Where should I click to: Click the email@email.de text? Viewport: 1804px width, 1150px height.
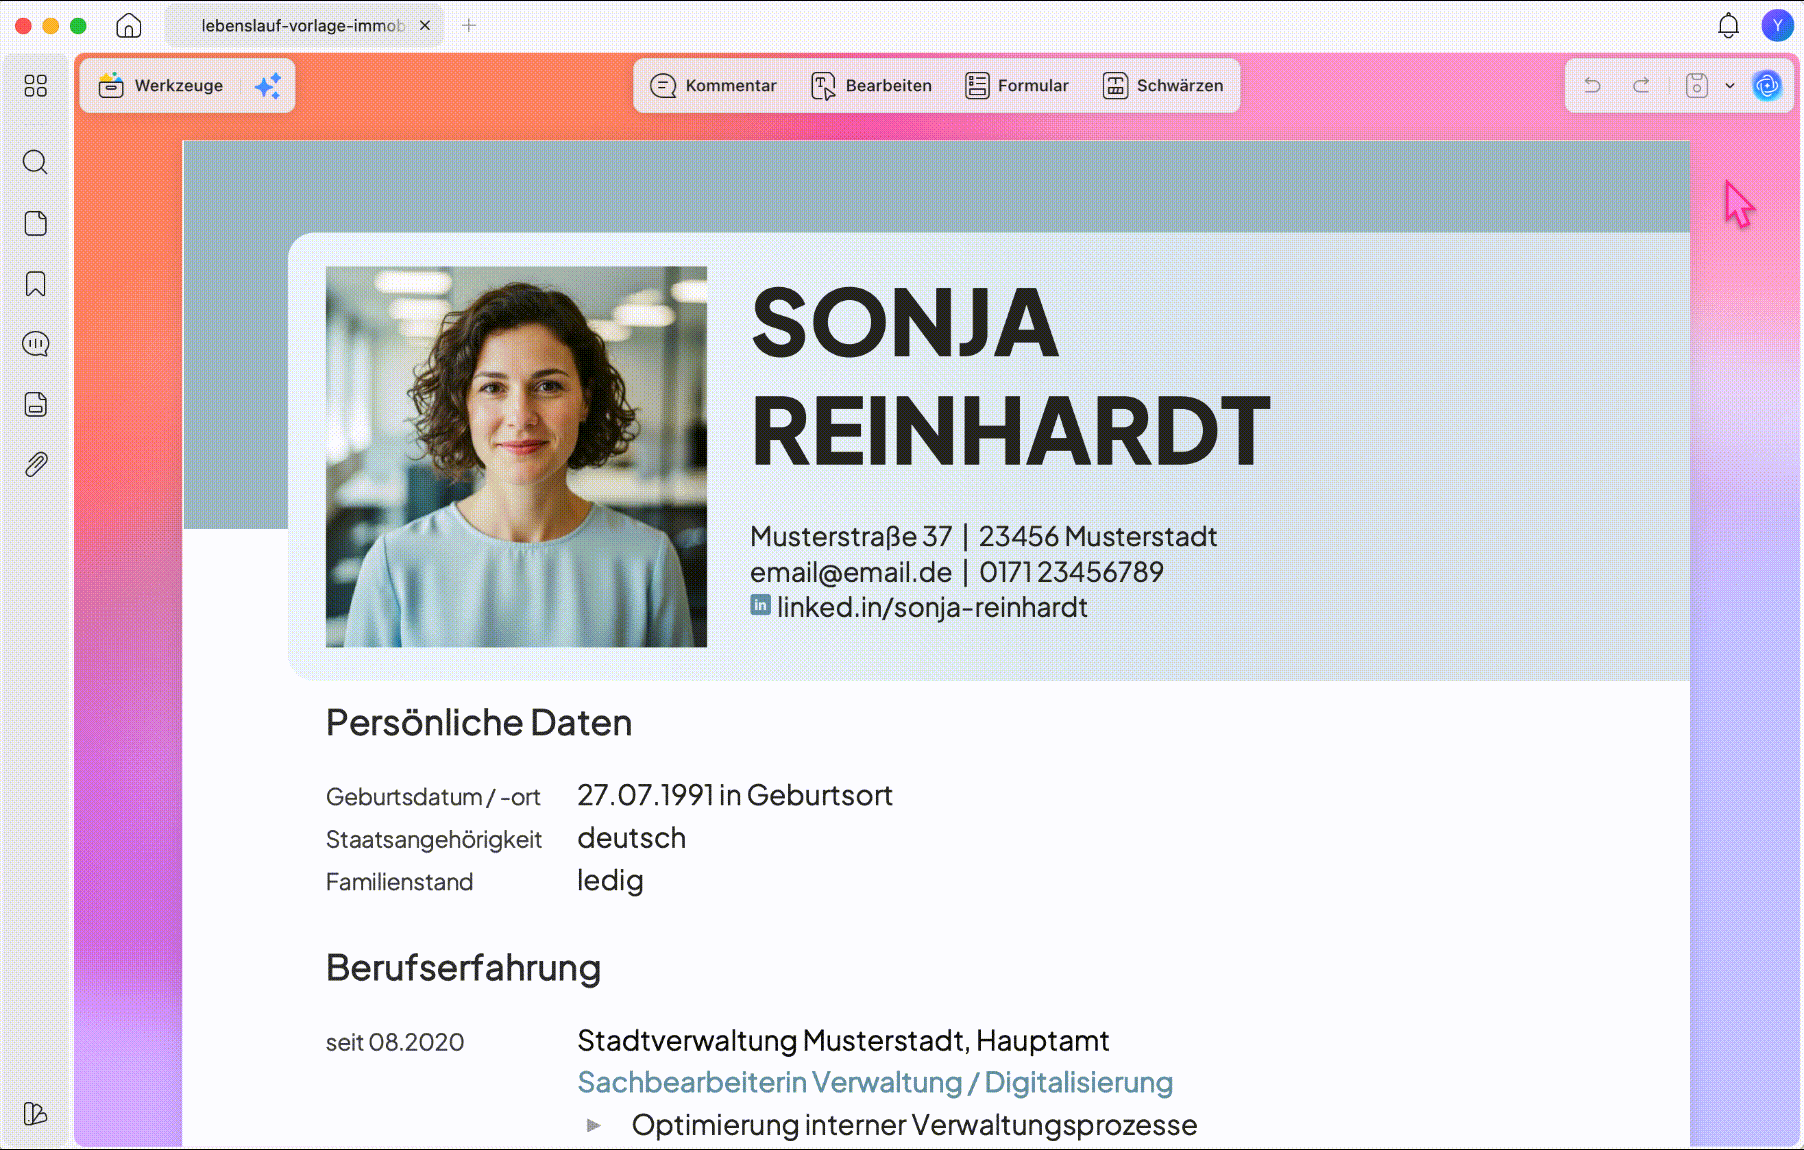(x=851, y=572)
